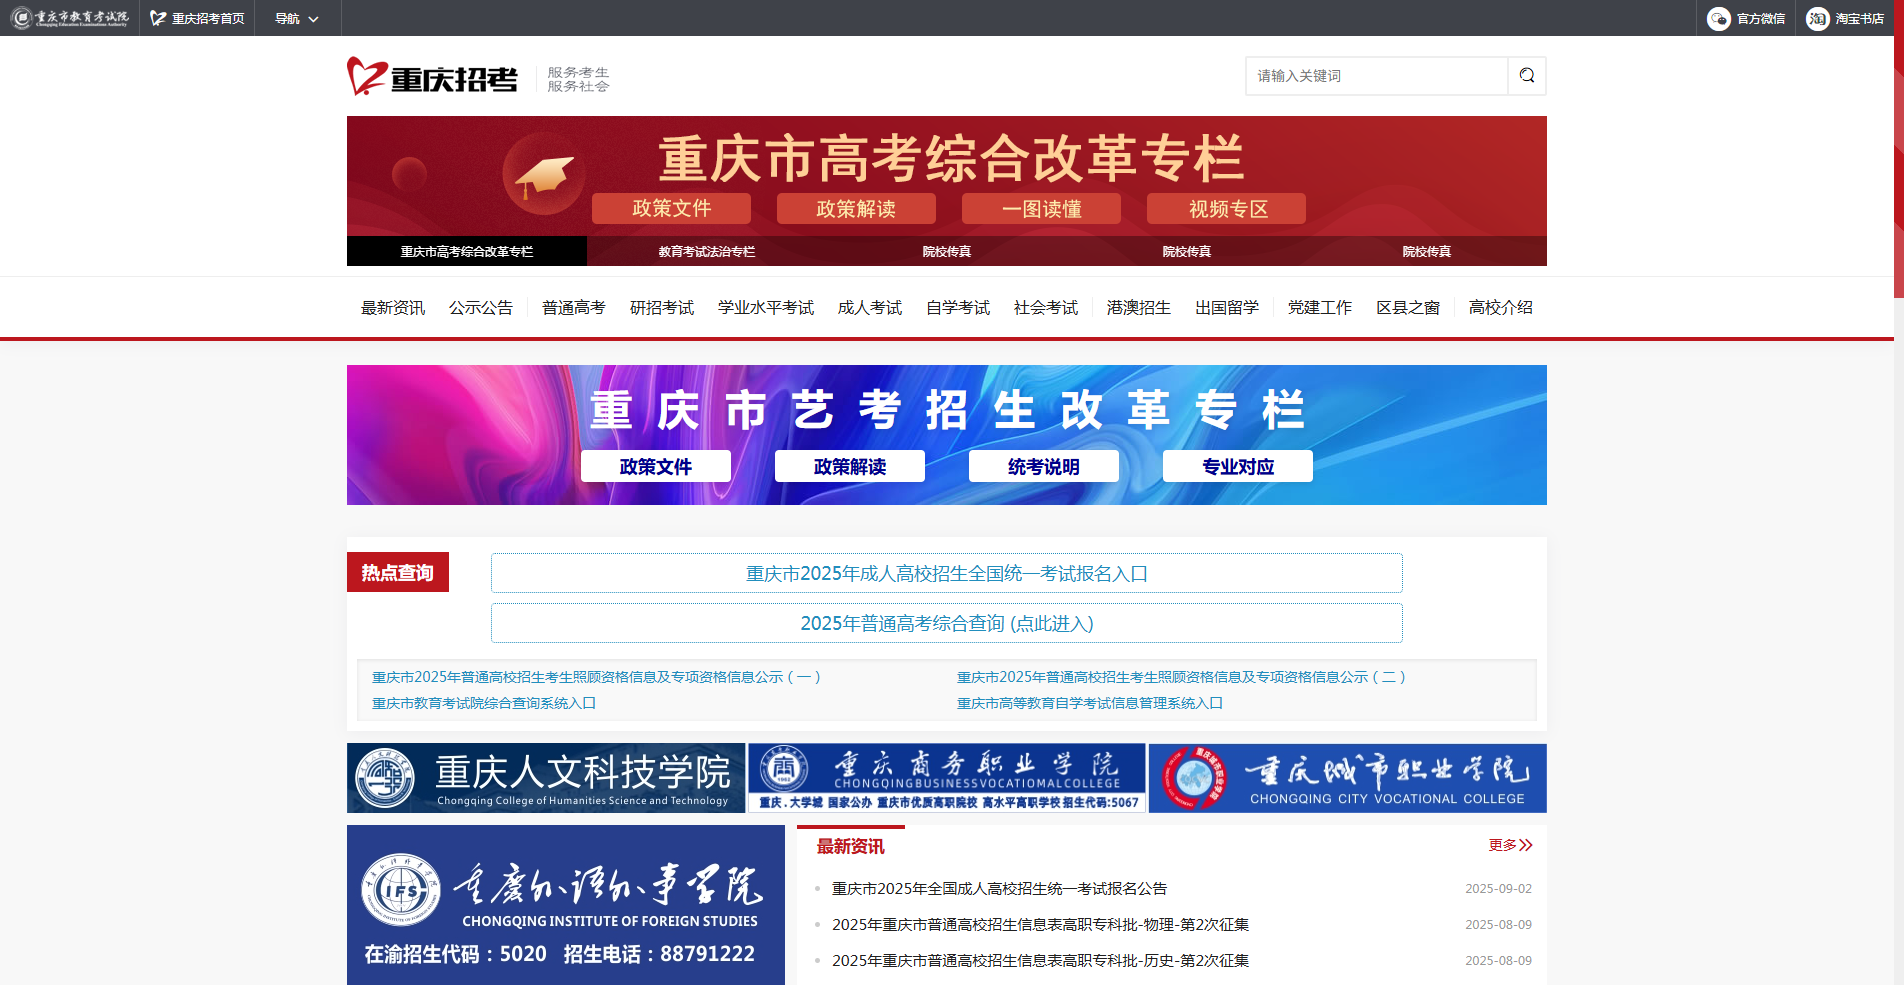Click the 重庆人文科技学院 banner image

click(x=546, y=778)
